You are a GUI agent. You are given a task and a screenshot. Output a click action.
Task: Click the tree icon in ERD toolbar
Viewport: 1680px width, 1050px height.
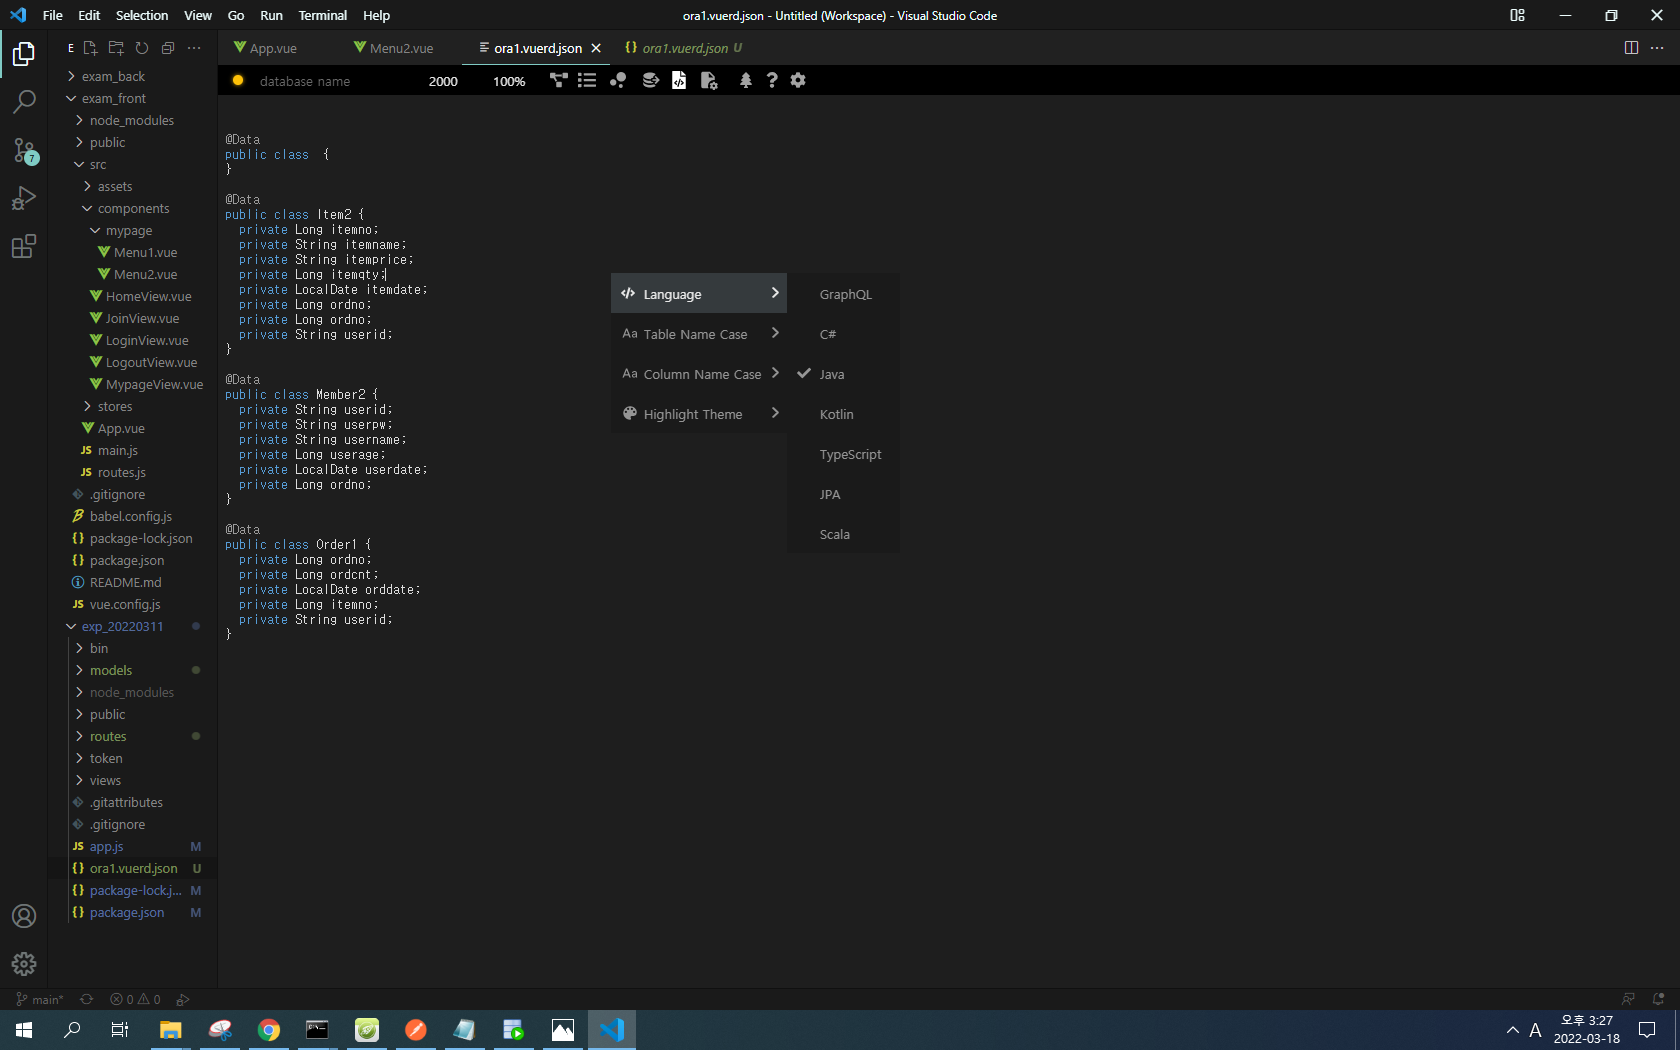pos(745,81)
